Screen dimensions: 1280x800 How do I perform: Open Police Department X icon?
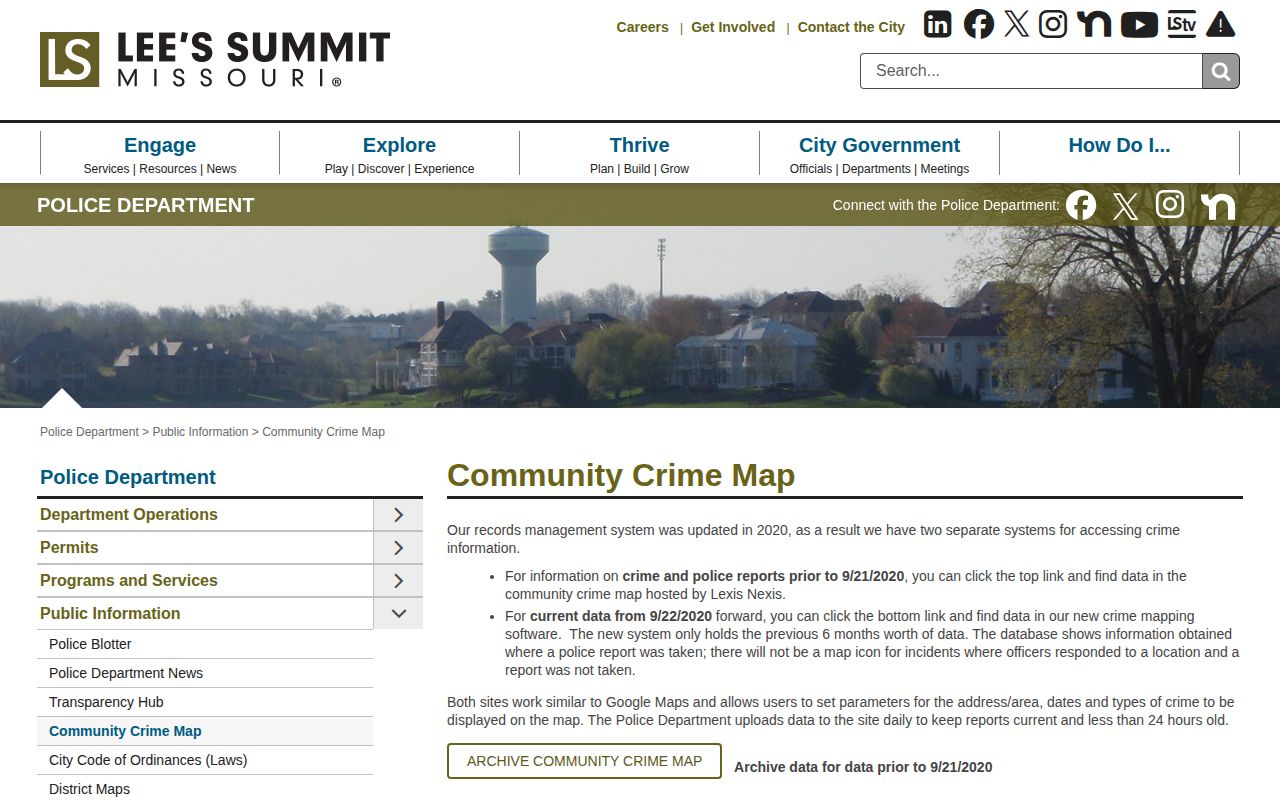point(1125,205)
